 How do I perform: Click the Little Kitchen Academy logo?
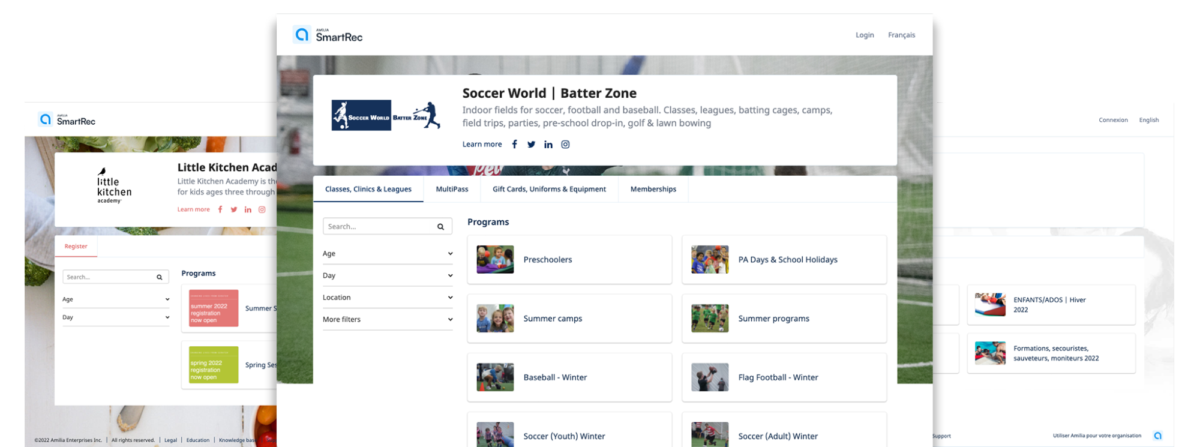point(114,186)
